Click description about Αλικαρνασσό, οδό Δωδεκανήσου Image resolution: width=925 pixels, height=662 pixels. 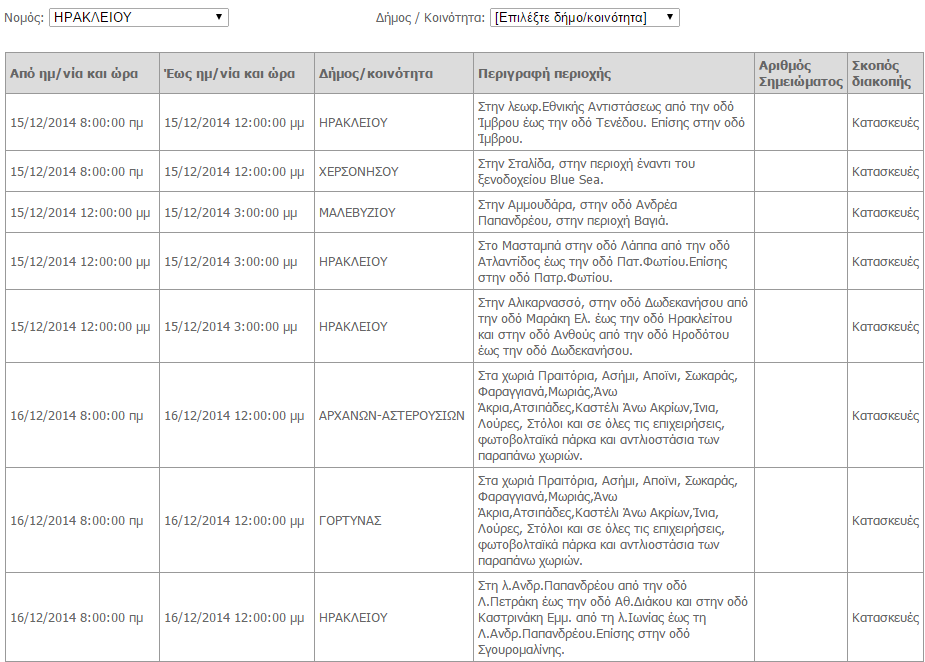click(x=613, y=326)
